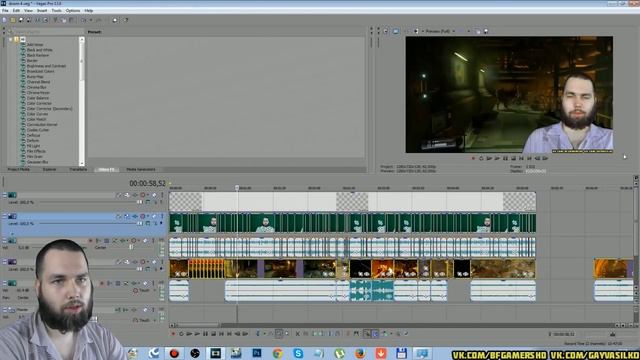Click Play button in timeline transport bar
This screenshot has width=640, height=360.
[x=198, y=334]
